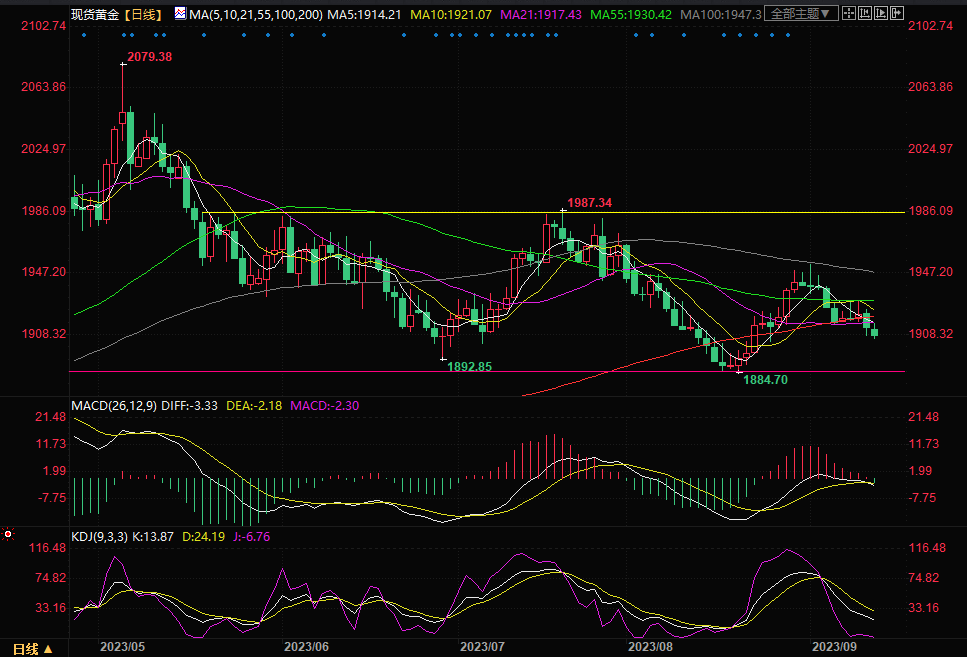Click the 现货黄金 instrument title
This screenshot has width=967, height=657.
[x=92, y=14]
